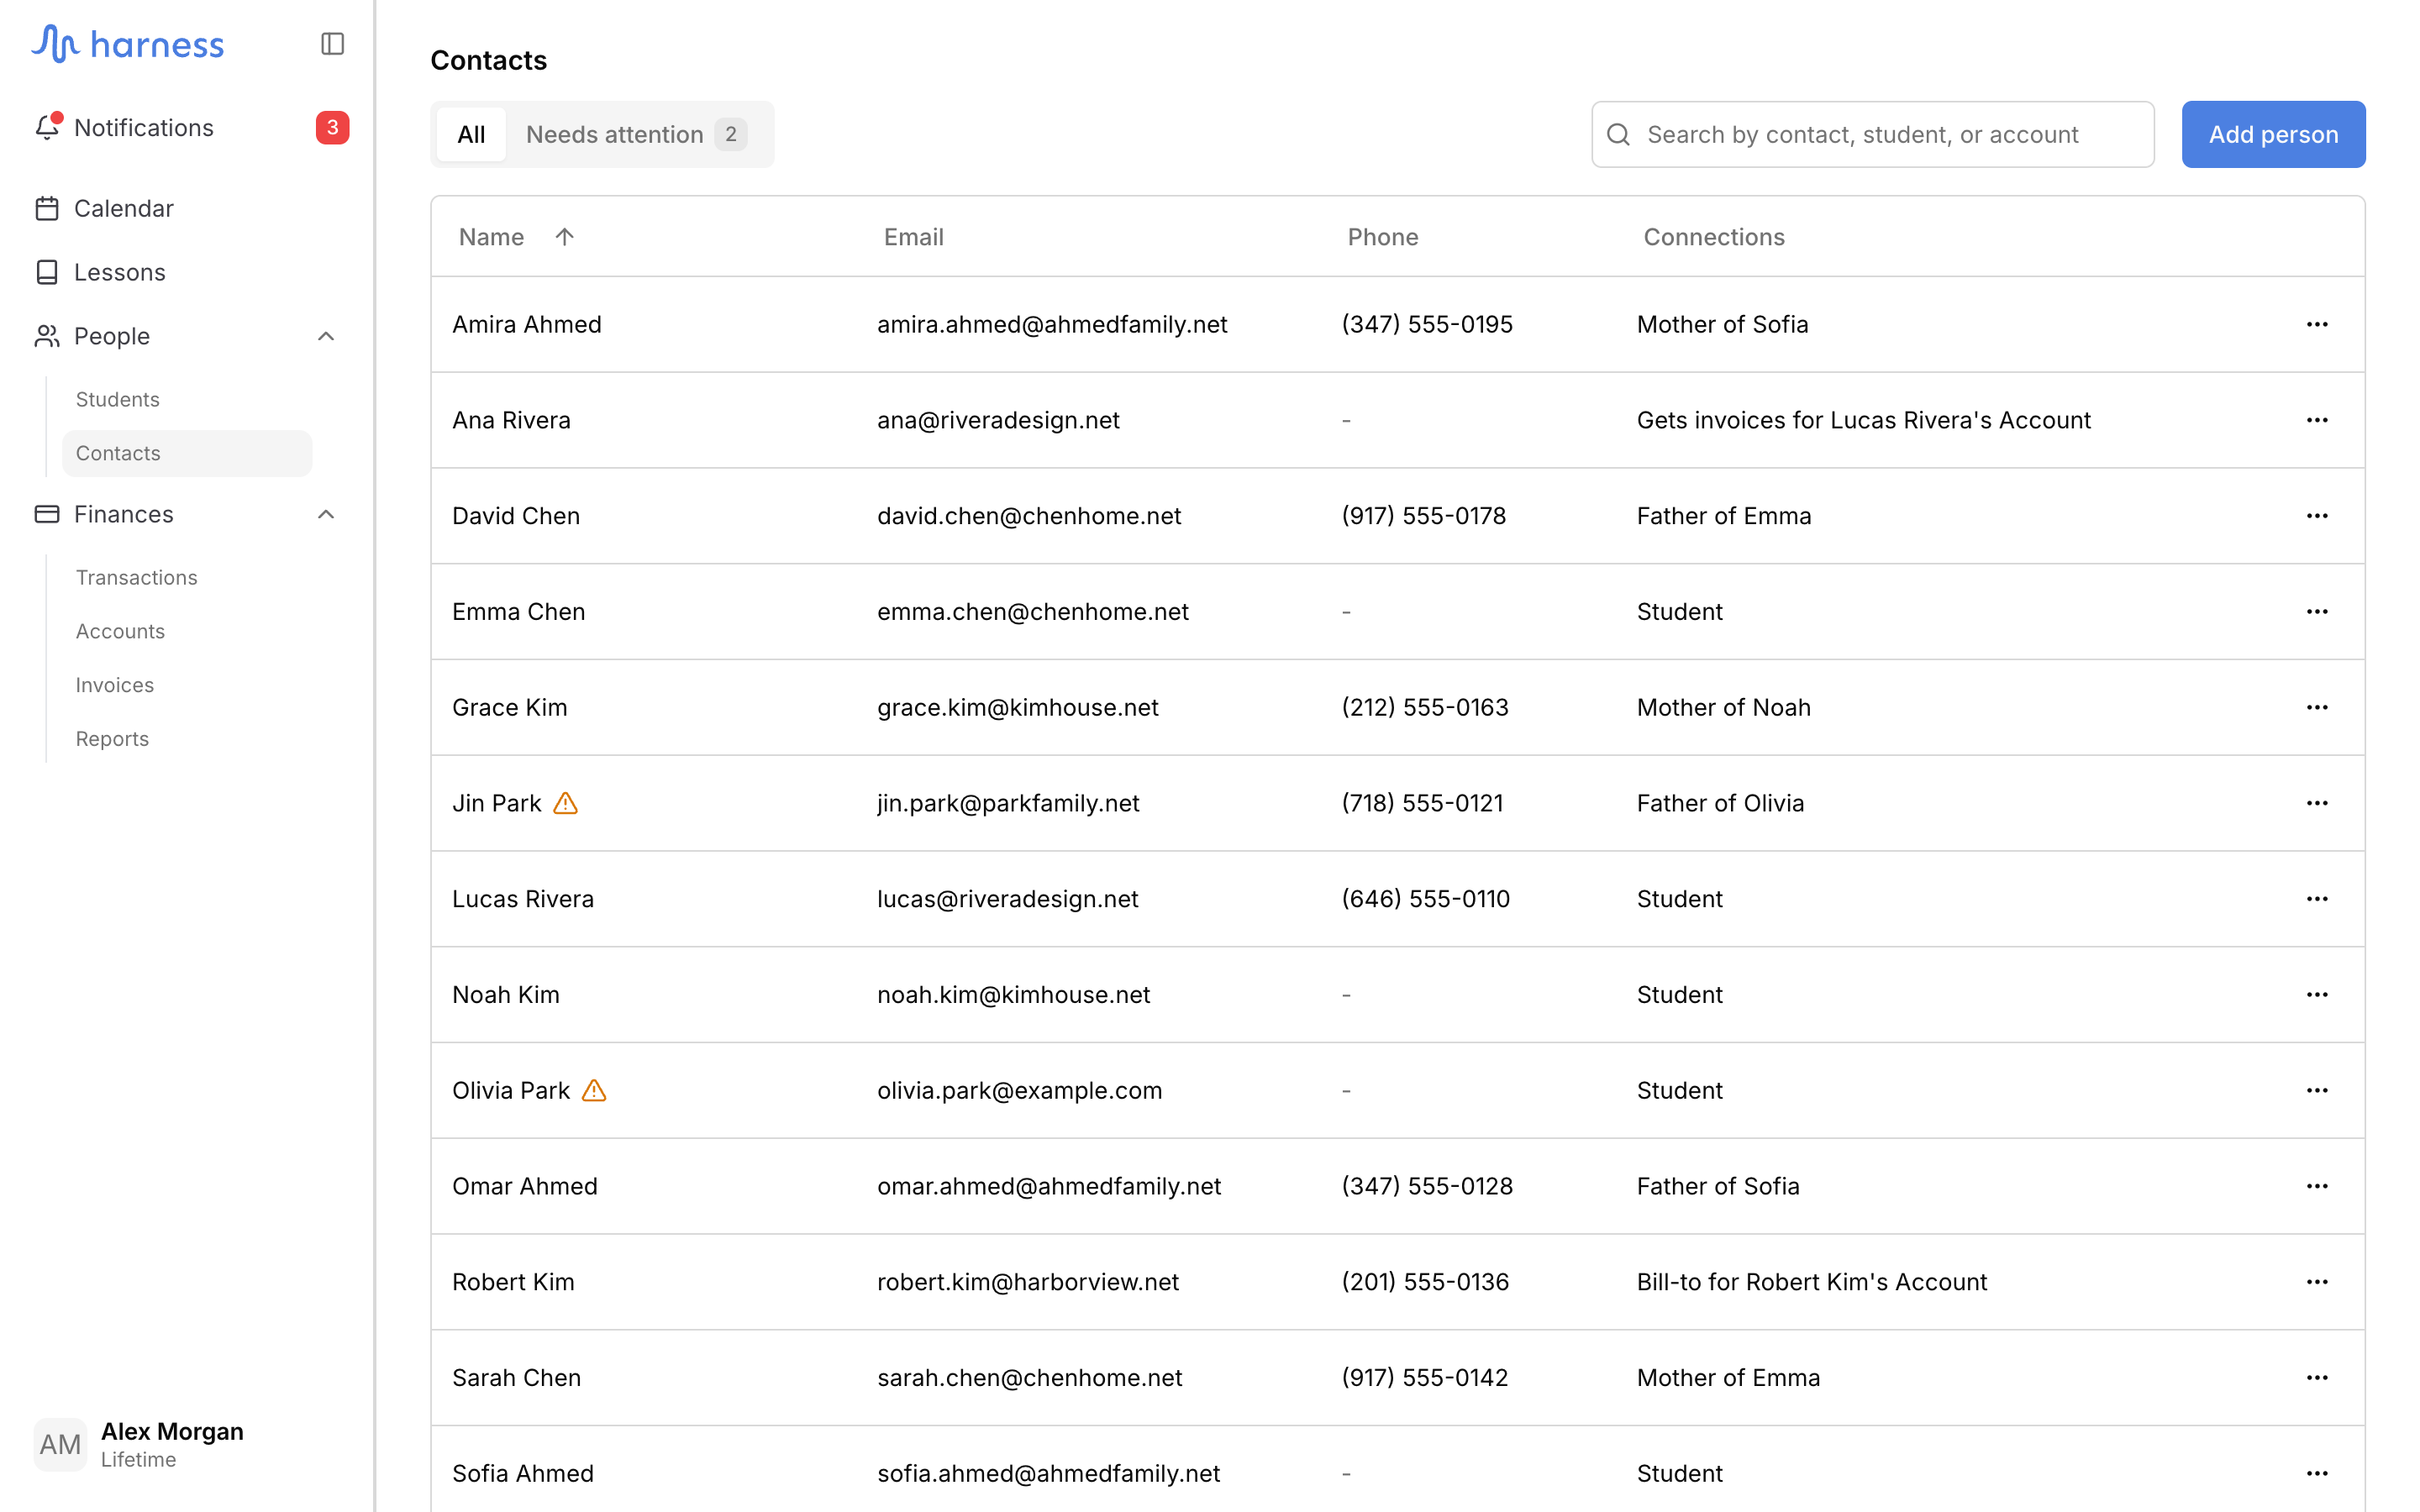This screenshot has height=1512, width=2420.
Task: Open the actions menu for Sofia Ahmed
Action: coord(2317,1473)
